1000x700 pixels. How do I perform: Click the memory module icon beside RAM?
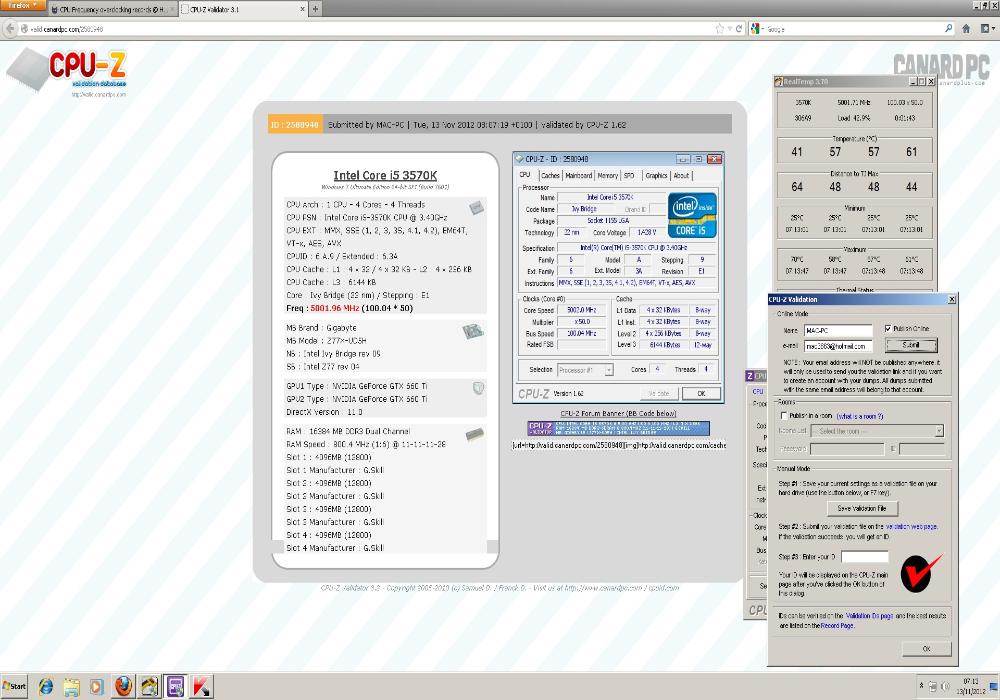click(x=474, y=435)
